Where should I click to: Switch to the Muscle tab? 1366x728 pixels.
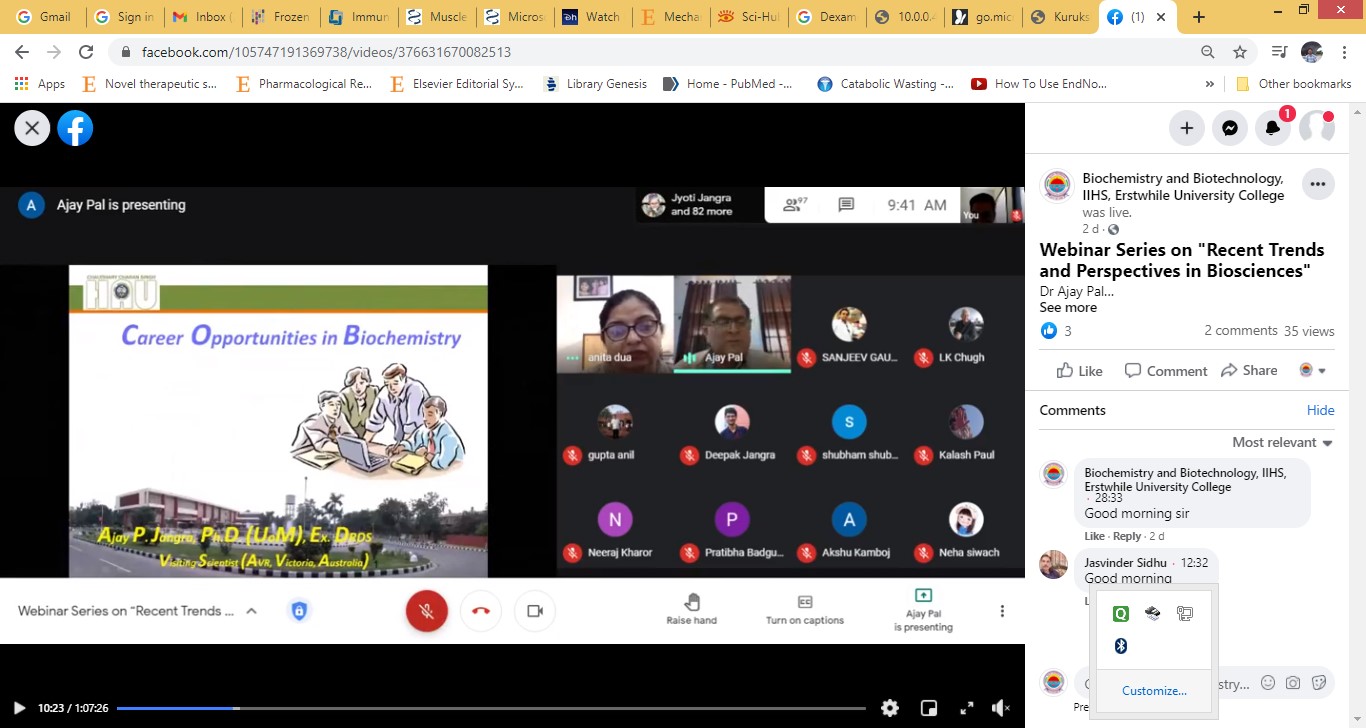click(437, 17)
